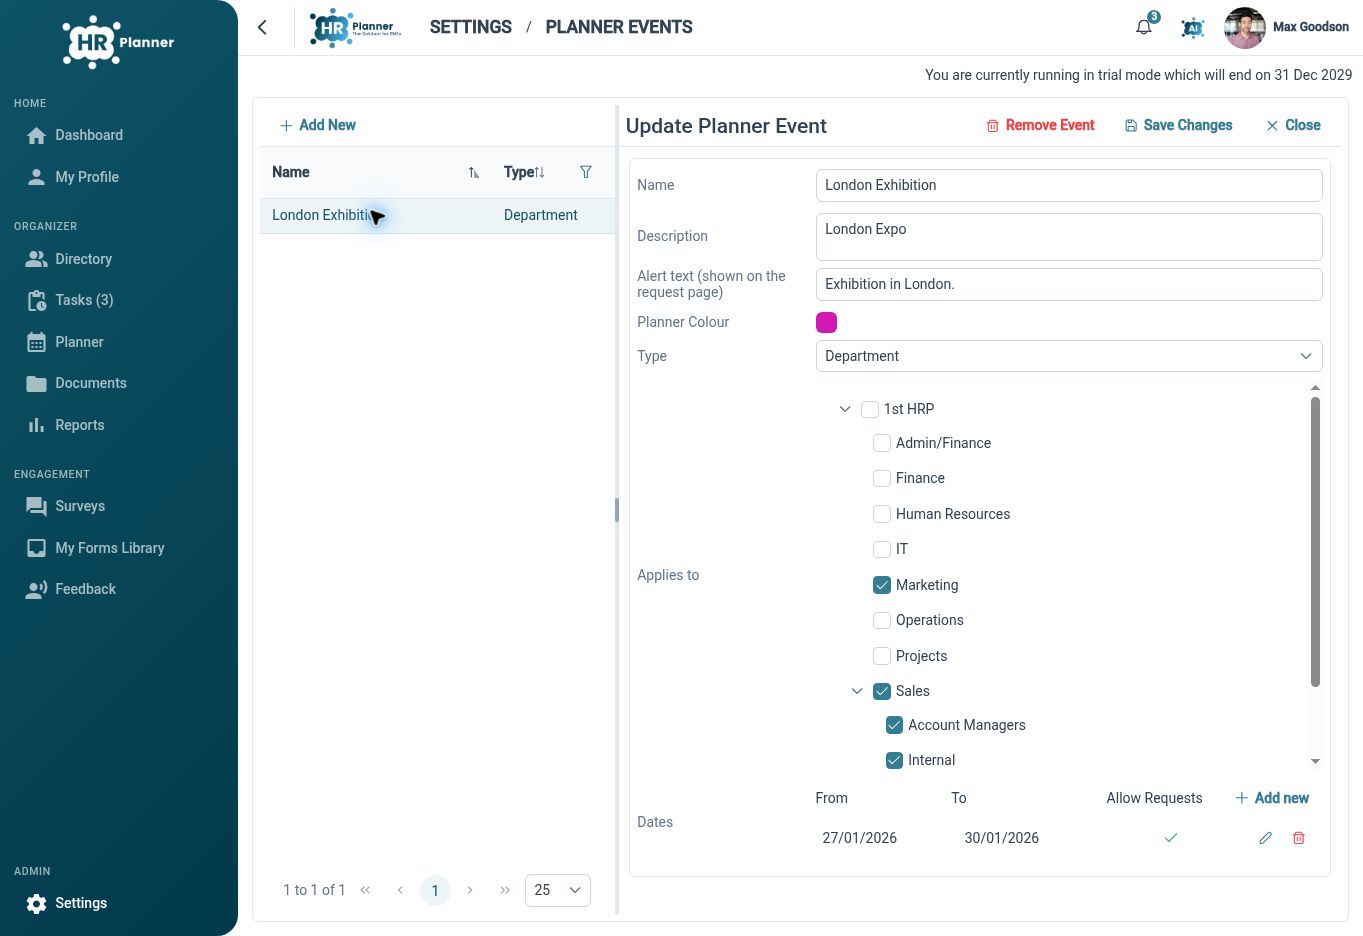Collapse the Sales tree node
Screen dimensions: 1363x936
(x=857, y=691)
